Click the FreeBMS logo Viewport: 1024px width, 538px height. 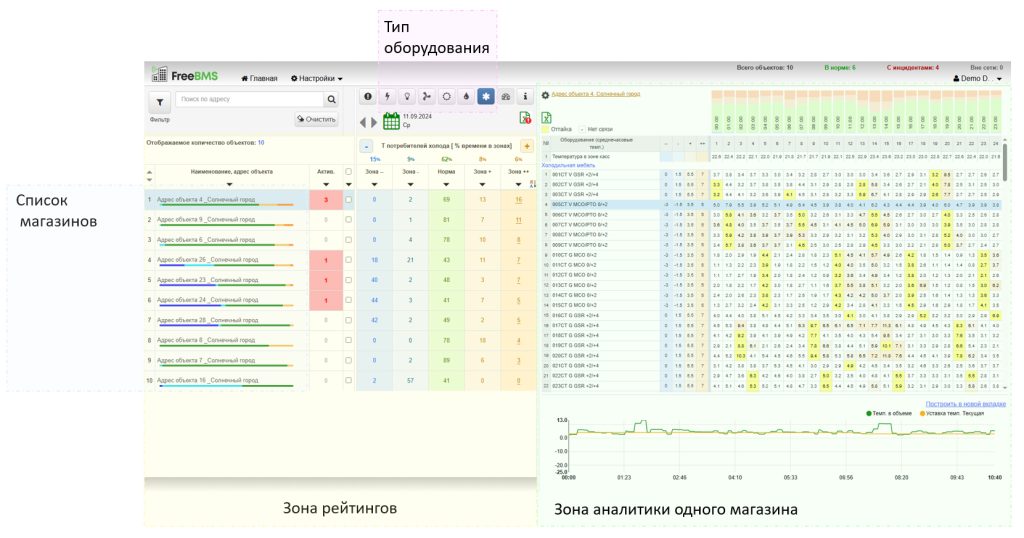pyautogui.click(x=185, y=76)
